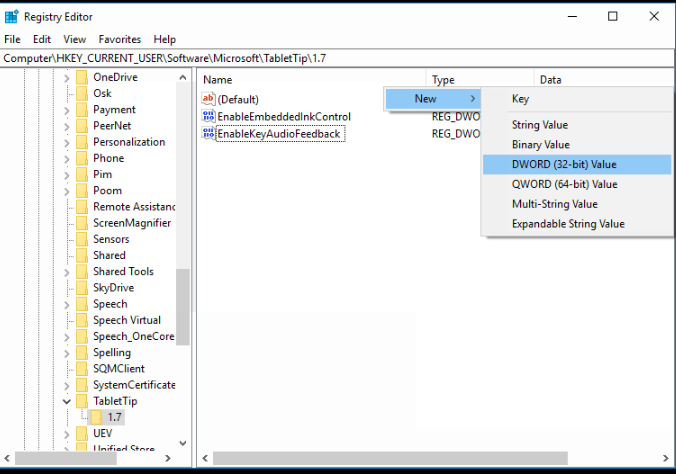Choose Key from the New submenu
This screenshot has width=676, height=474.
coord(577,99)
